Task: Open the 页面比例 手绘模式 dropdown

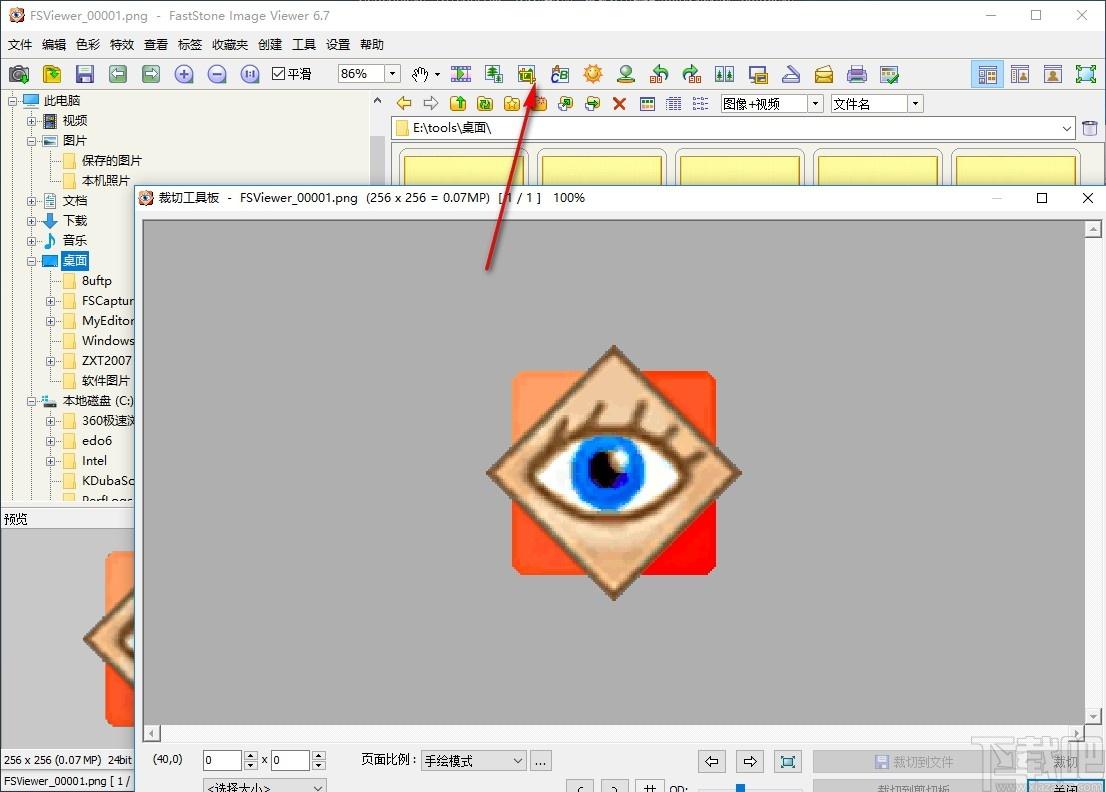Action: pyautogui.click(x=473, y=760)
